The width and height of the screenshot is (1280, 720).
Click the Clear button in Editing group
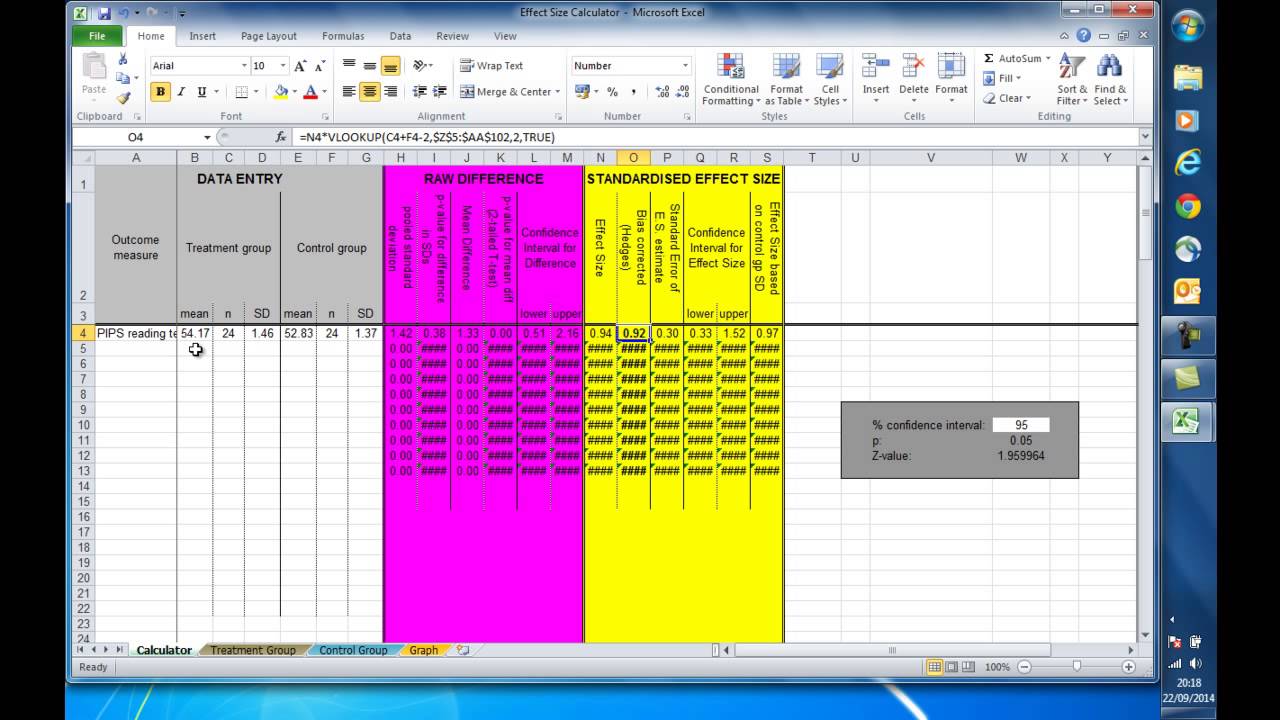1006,98
